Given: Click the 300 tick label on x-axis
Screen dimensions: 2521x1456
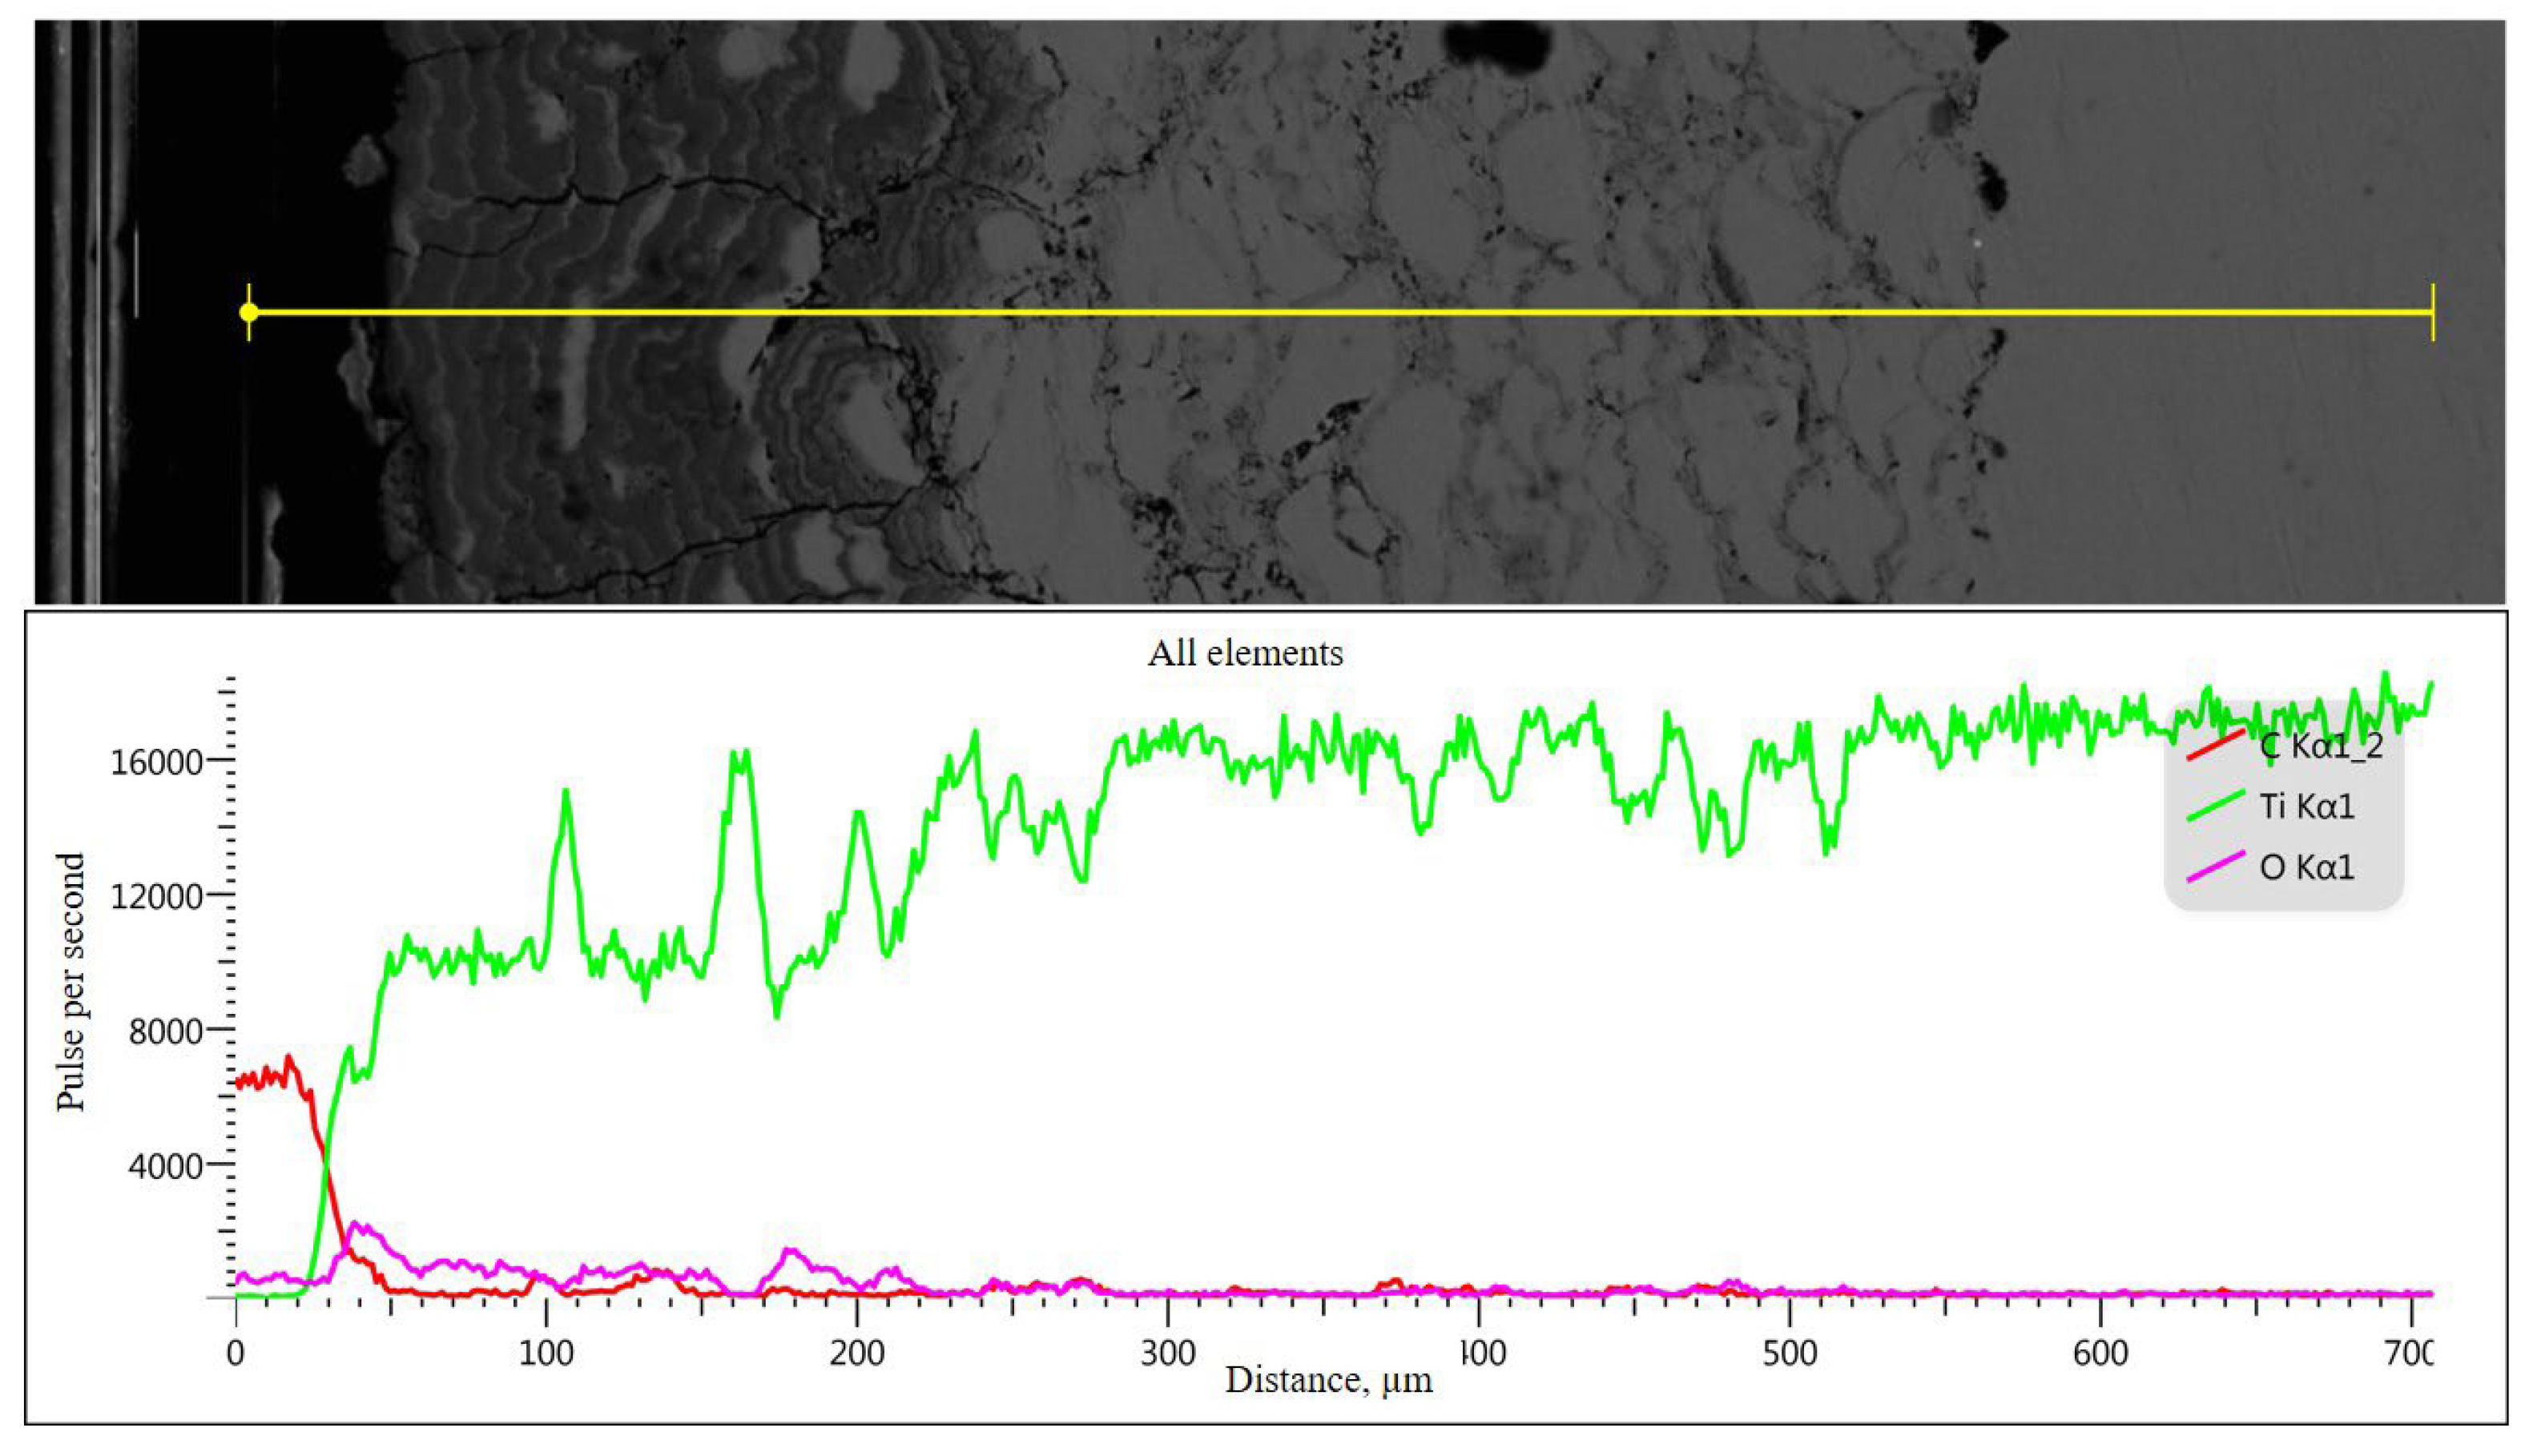Looking at the screenshot, I should 1168,1353.
